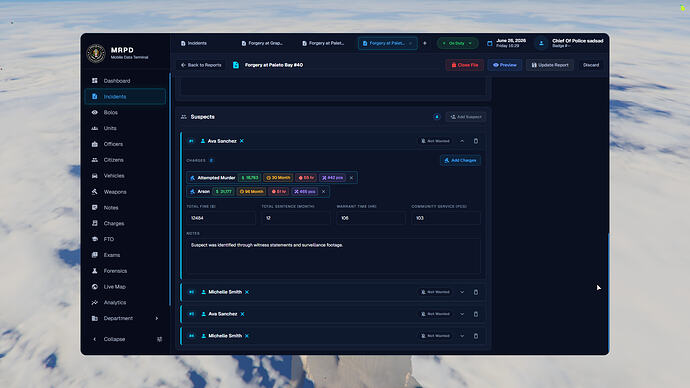Click the calendar icon beside the date
Image resolution: width=690 pixels, height=388 pixels.
click(x=490, y=43)
